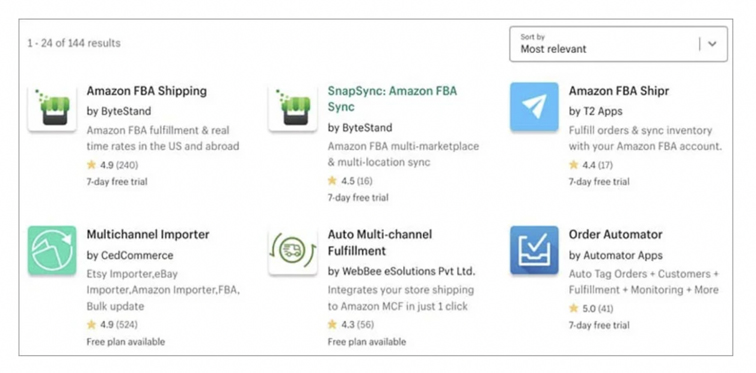This screenshot has height=373, width=756.
Task: Click the SnapSync storefront app icon
Action: click(x=293, y=107)
